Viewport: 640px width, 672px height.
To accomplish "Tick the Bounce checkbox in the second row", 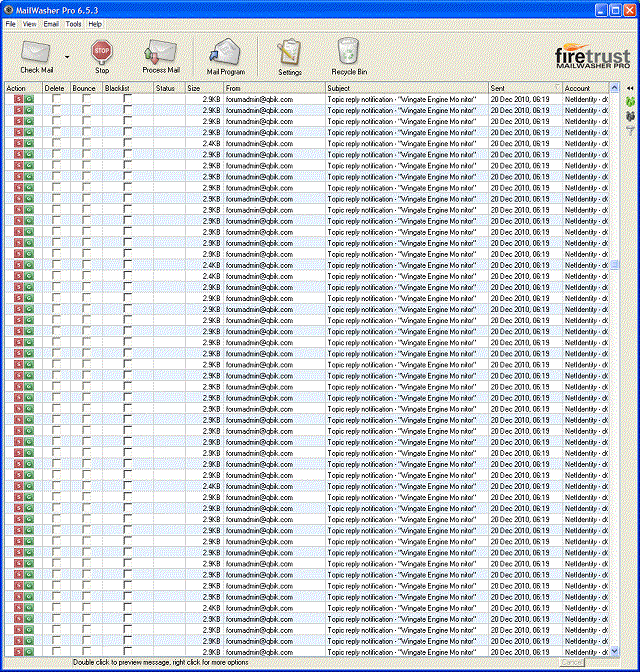I will 87,110.
